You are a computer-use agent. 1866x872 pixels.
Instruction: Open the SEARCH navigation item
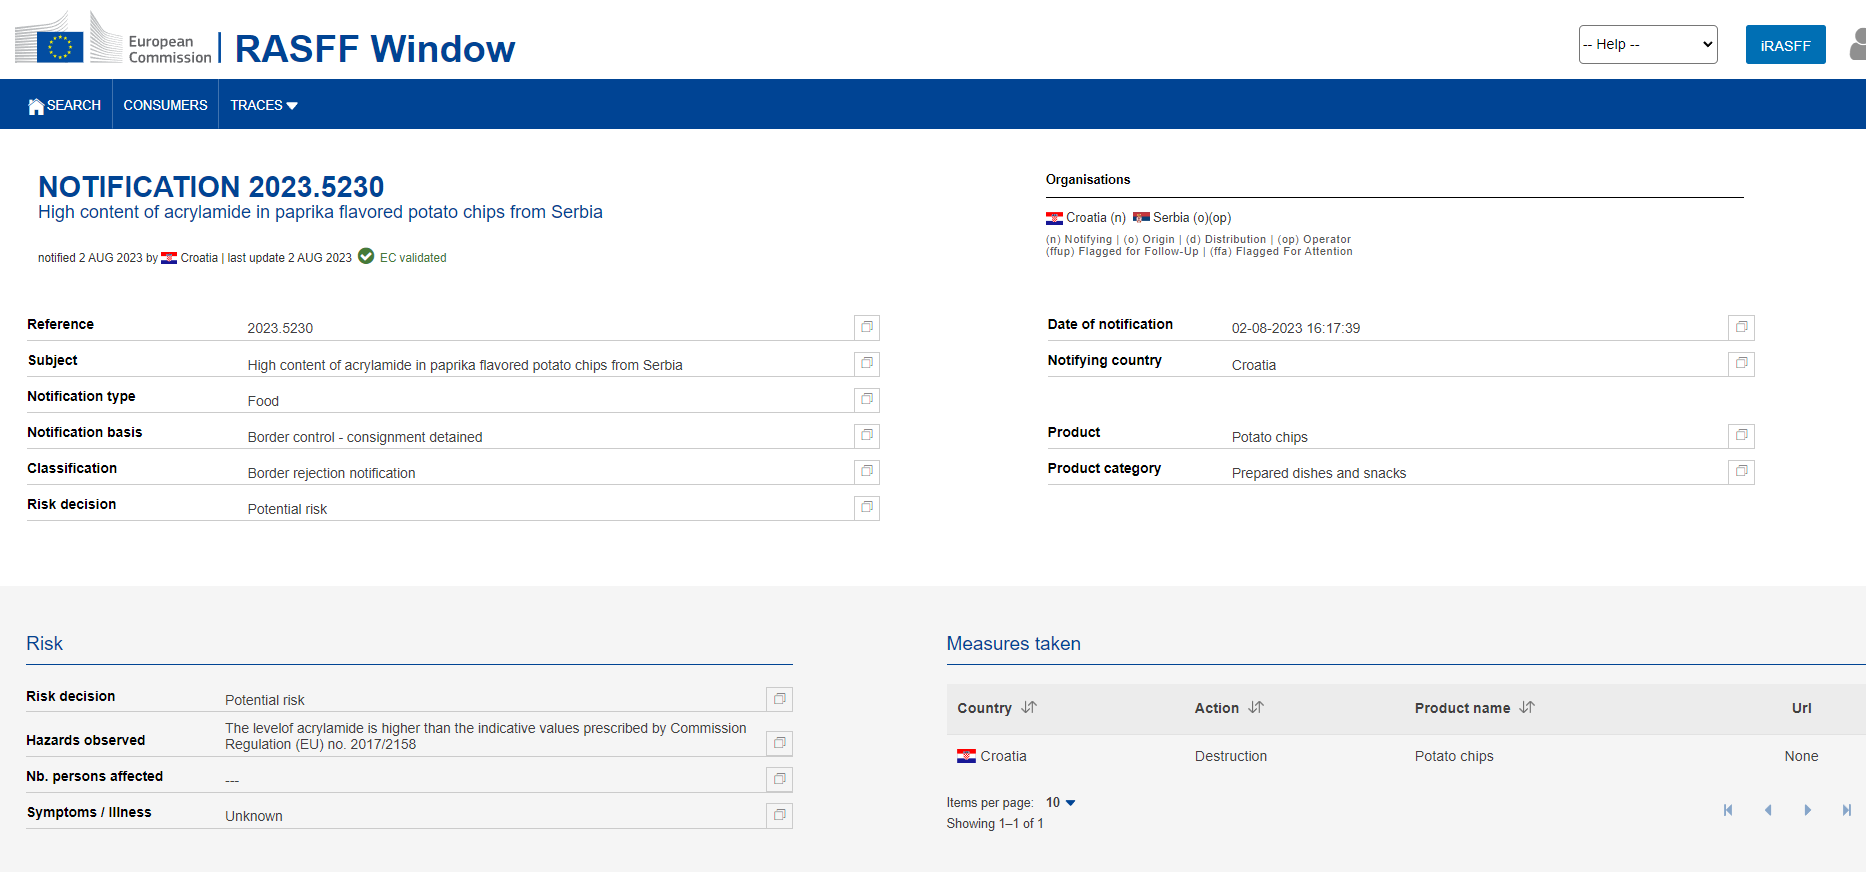65,105
